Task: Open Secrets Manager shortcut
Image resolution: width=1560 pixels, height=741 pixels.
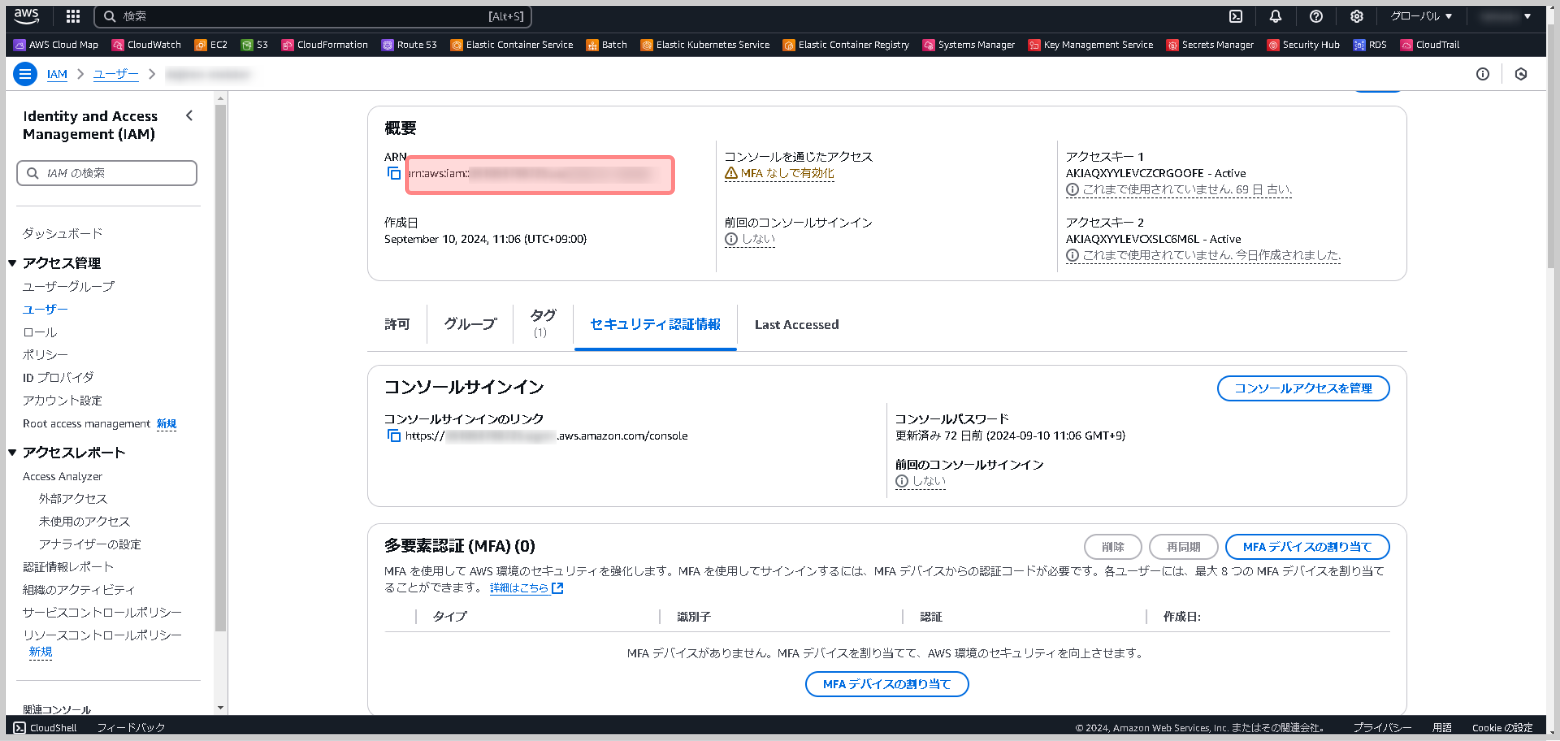Action: [x=1211, y=44]
